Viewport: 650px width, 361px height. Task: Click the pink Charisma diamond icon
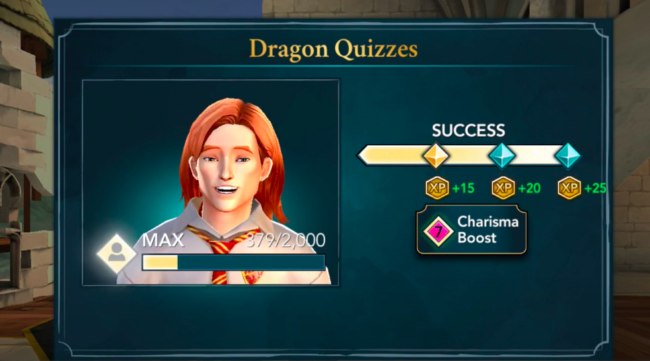438,231
